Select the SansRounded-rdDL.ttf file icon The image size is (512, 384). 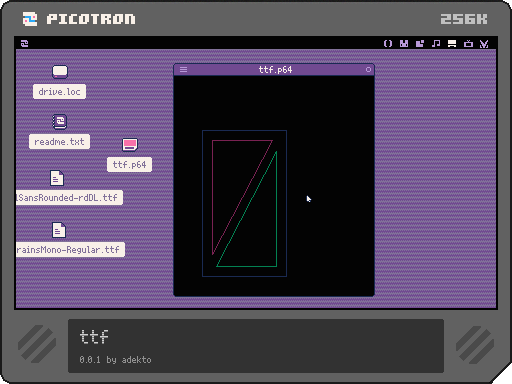point(57,178)
